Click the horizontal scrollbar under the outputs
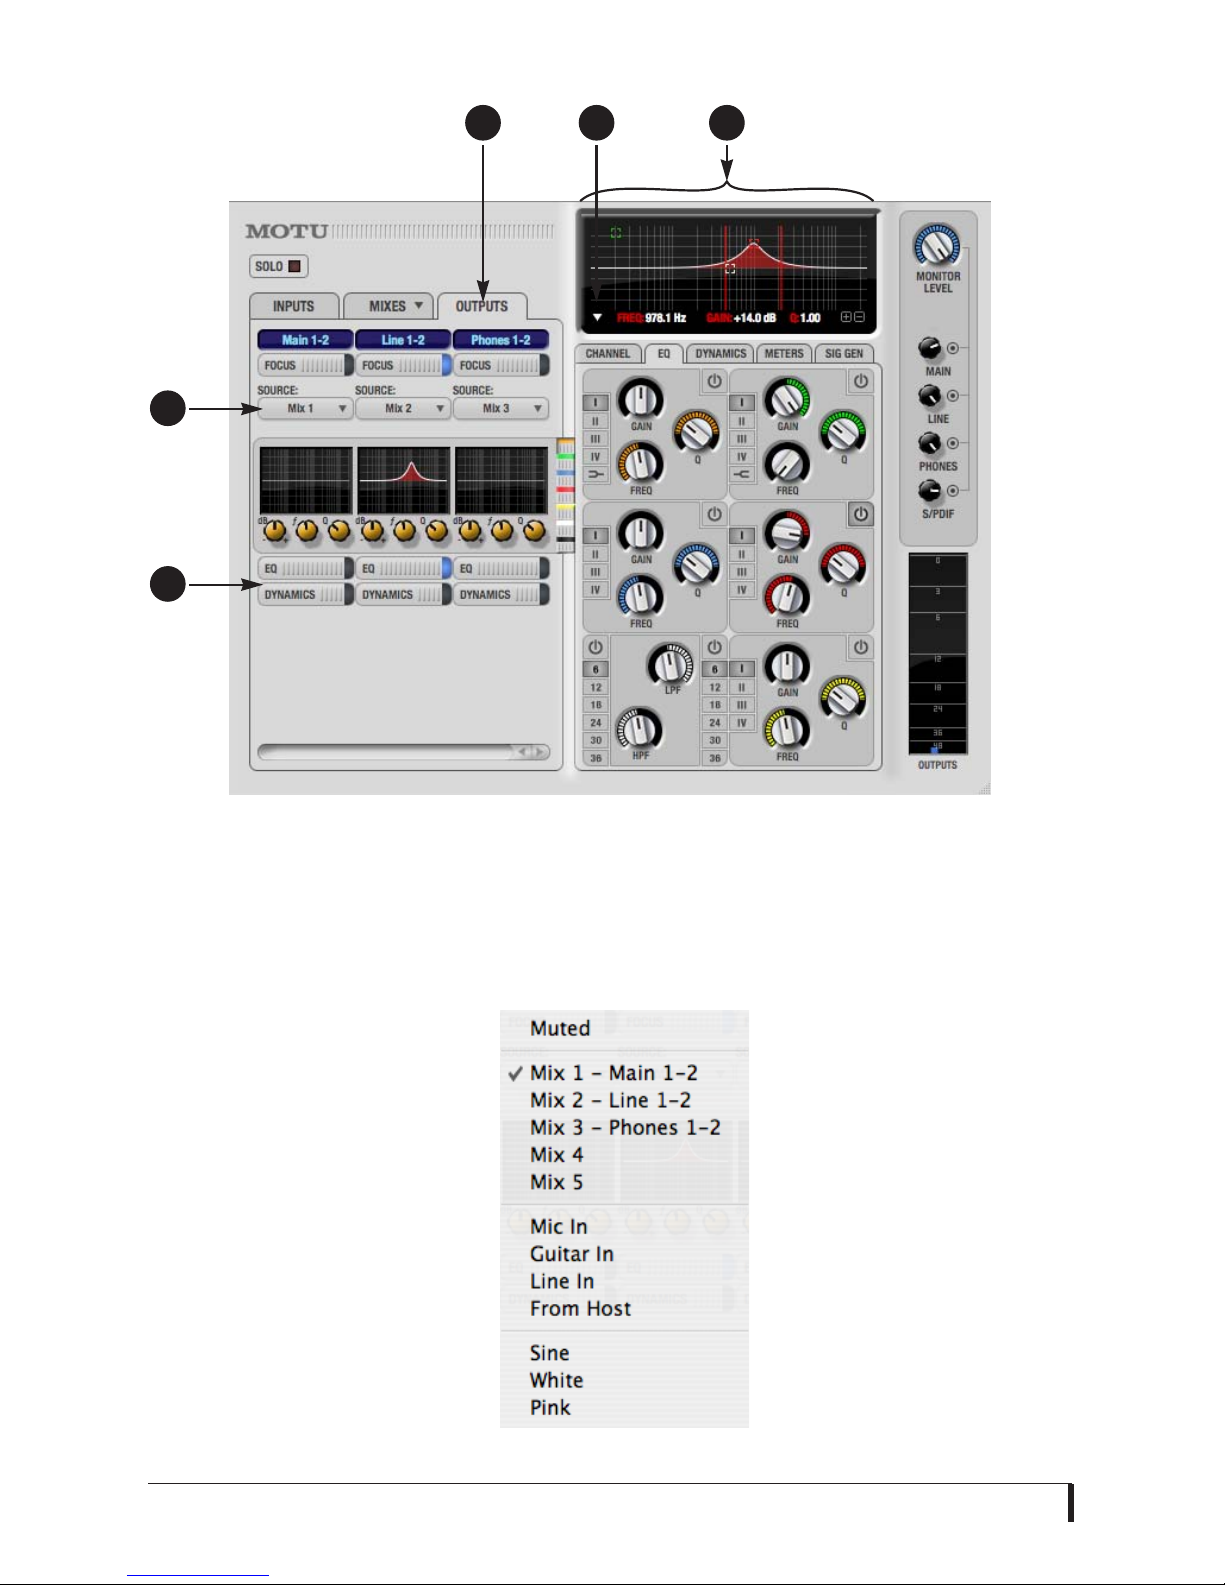 pyautogui.click(x=404, y=752)
